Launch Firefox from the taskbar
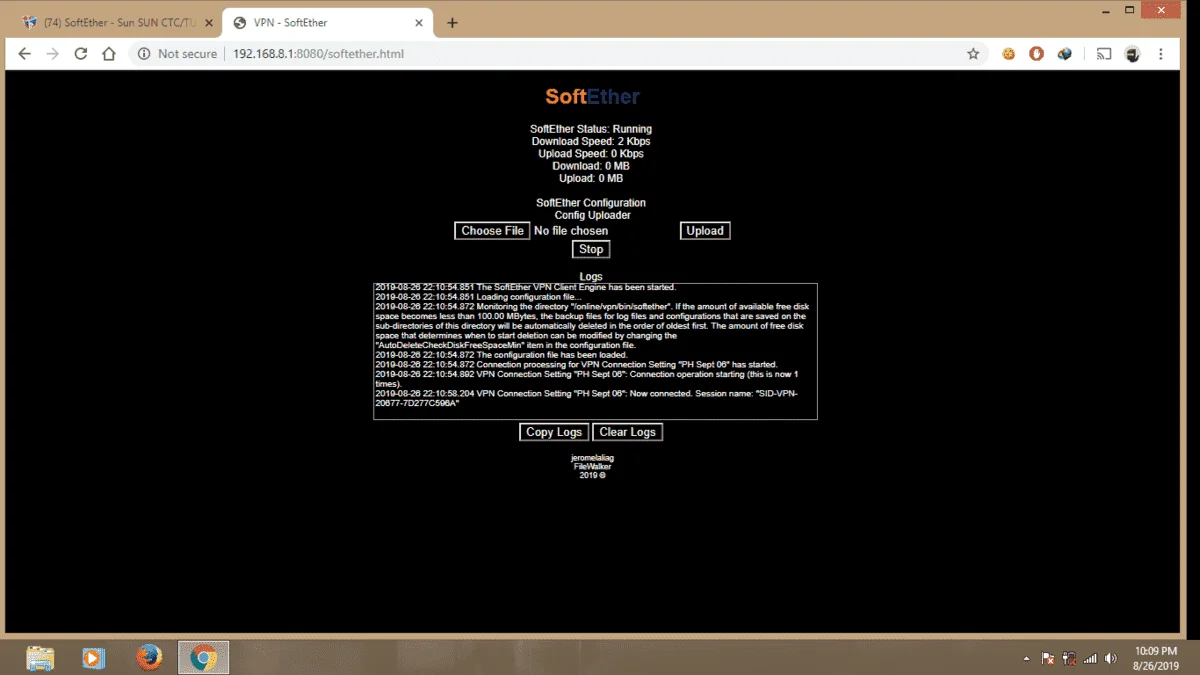Screen dimensions: 1200x675 [149, 657]
